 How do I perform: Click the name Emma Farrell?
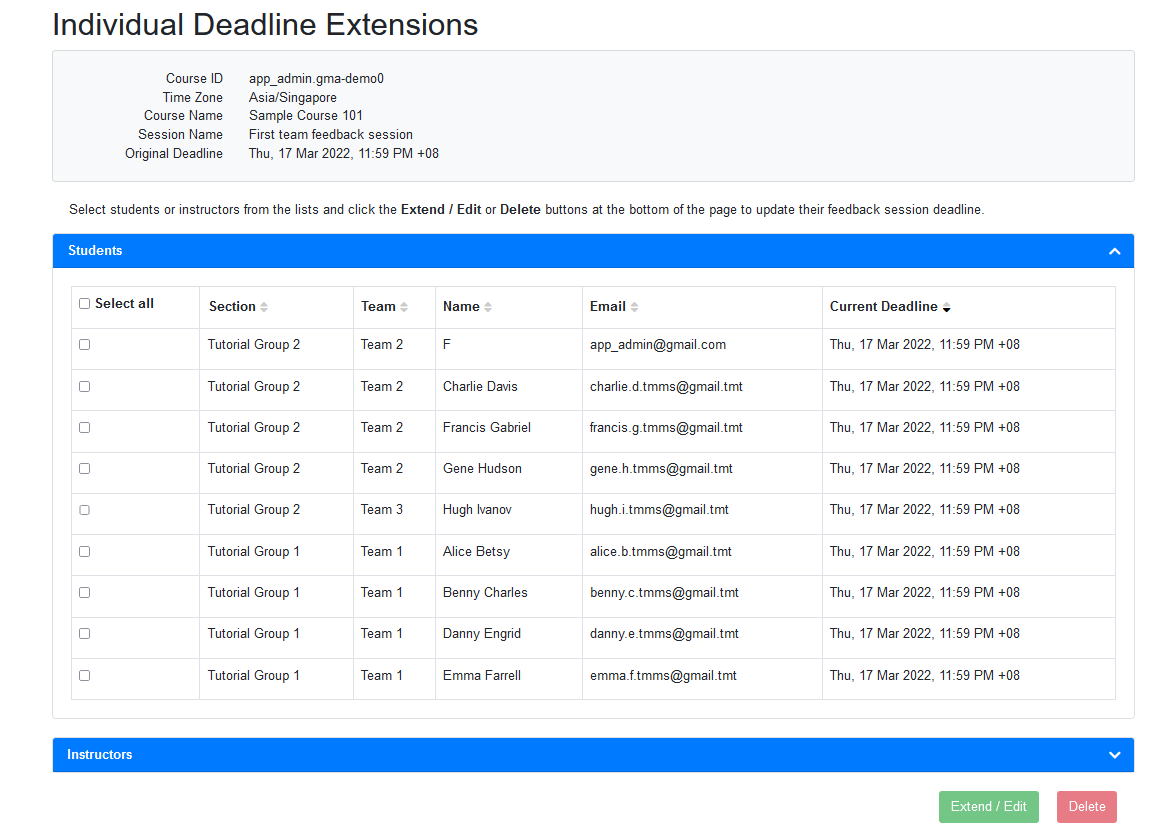tap(481, 676)
